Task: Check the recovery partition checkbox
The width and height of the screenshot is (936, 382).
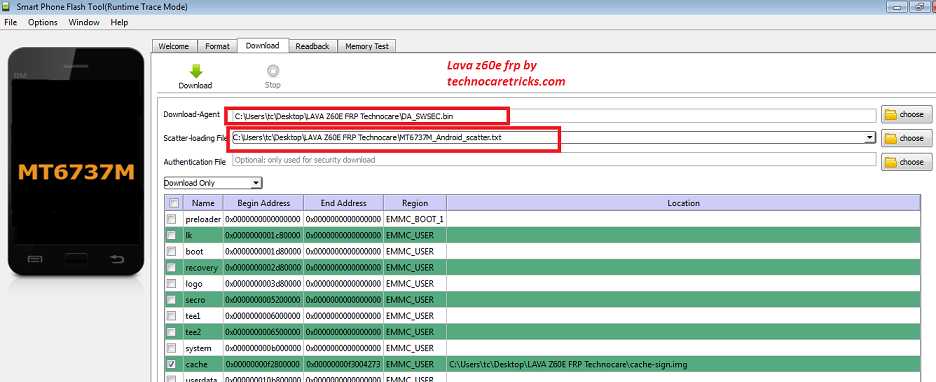Action: 172,267
